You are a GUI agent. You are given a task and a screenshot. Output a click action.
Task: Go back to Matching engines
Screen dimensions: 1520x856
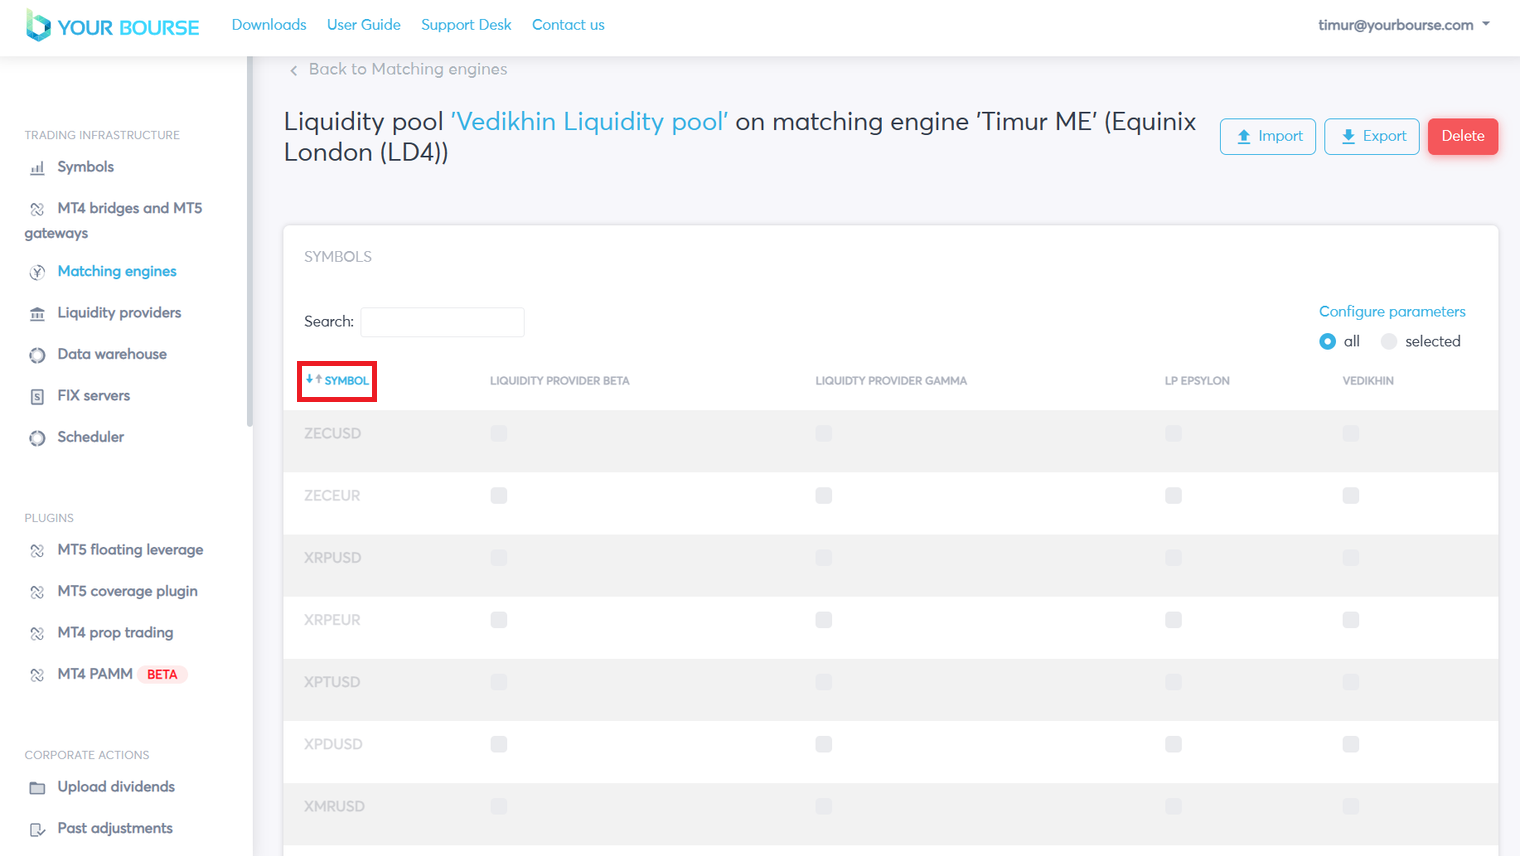tap(398, 69)
